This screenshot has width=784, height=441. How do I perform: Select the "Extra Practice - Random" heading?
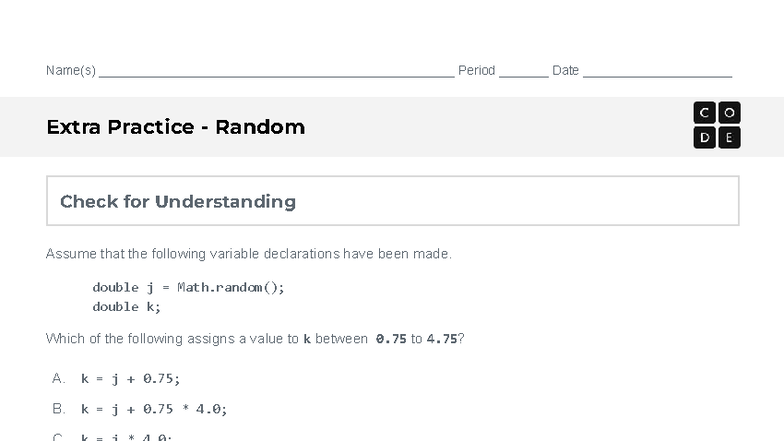tap(175, 127)
